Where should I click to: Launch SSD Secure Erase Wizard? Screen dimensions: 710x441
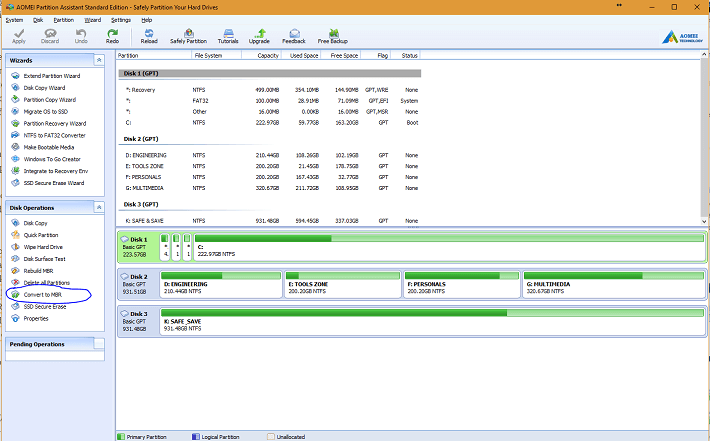pyautogui.click(x=54, y=183)
